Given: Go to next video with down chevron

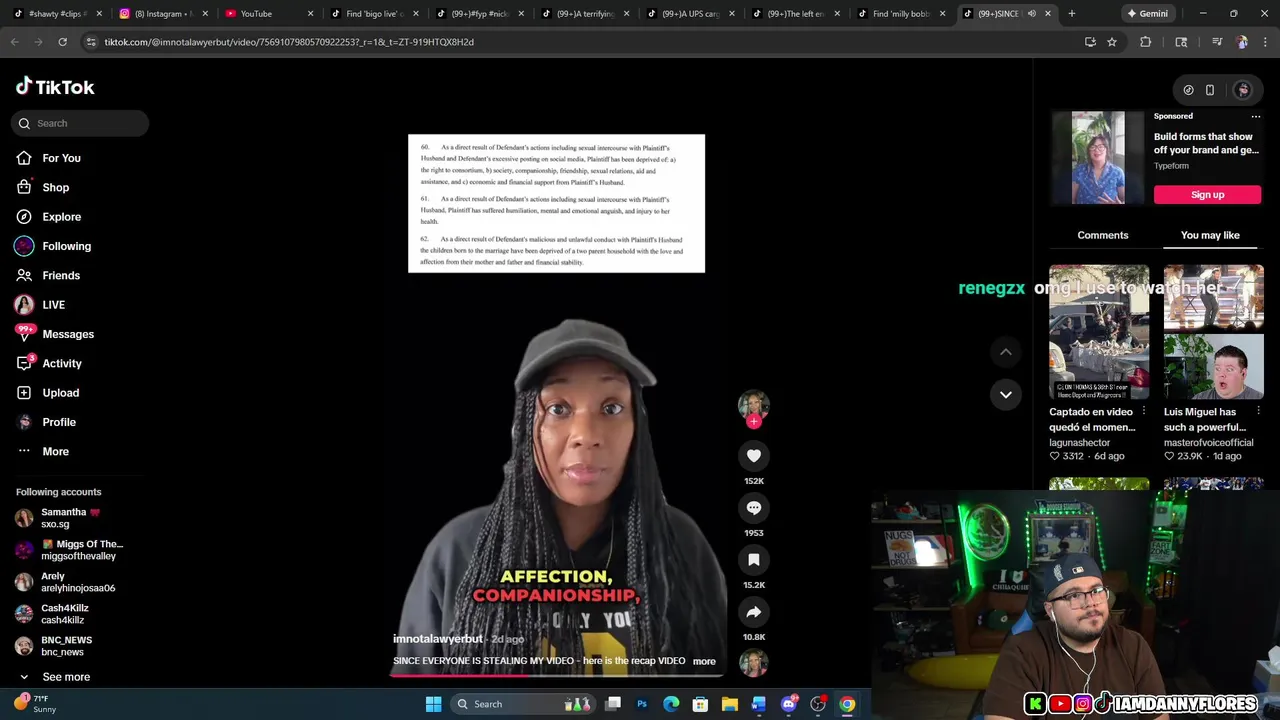Looking at the screenshot, I should tap(1006, 394).
